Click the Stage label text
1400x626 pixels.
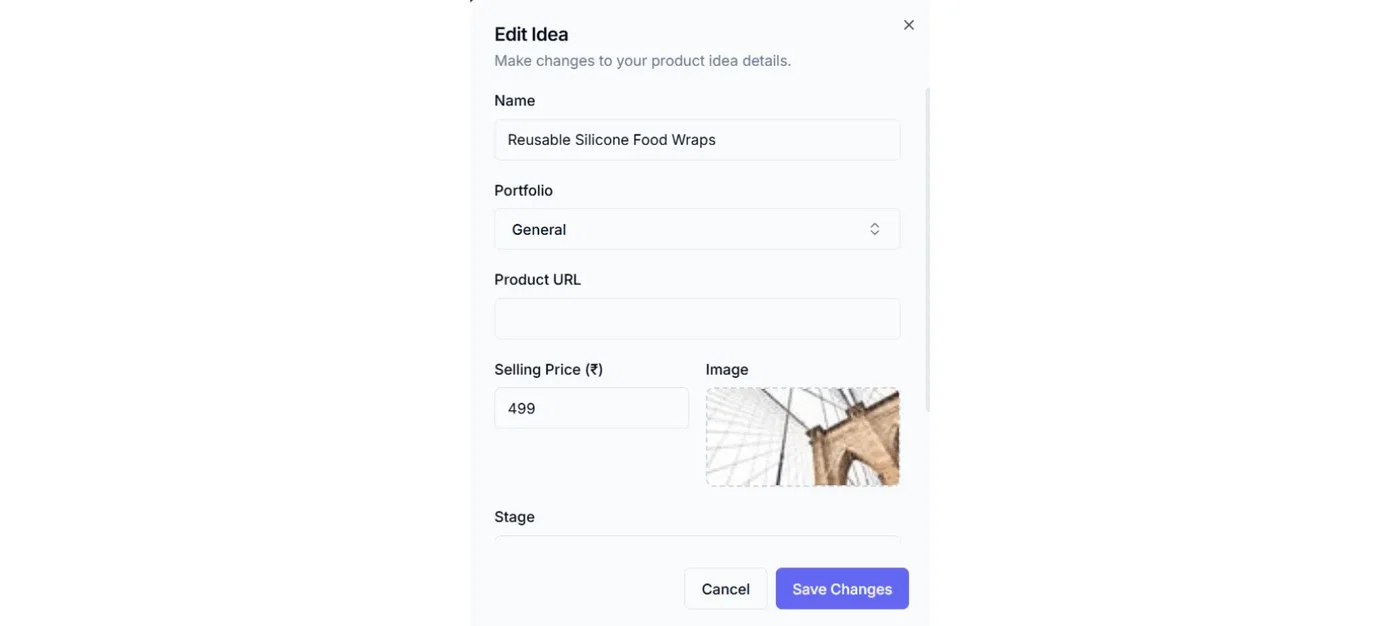514,517
